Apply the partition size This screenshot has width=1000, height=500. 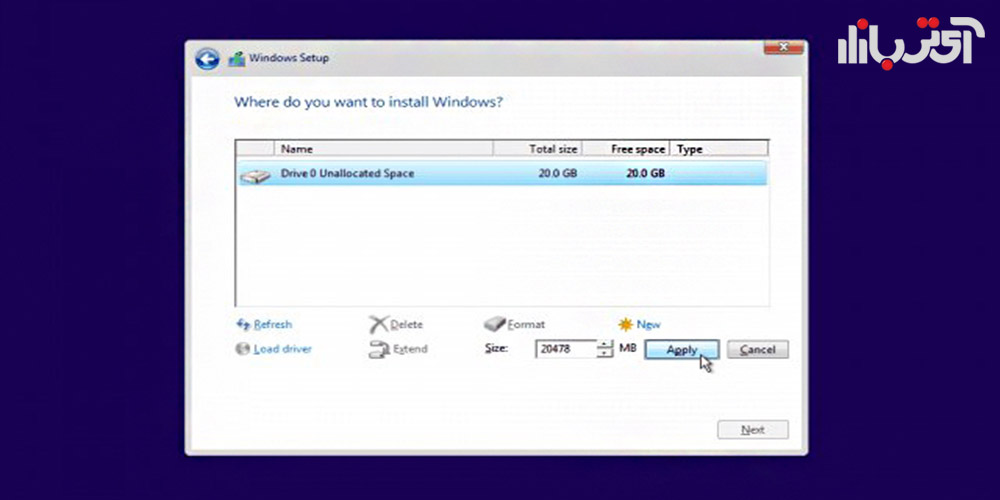click(x=682, y=349)
